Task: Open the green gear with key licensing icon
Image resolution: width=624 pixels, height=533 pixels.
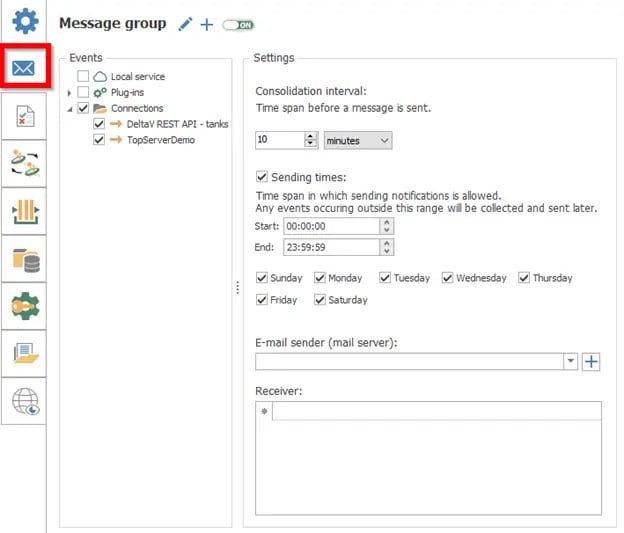Action: 25,306
